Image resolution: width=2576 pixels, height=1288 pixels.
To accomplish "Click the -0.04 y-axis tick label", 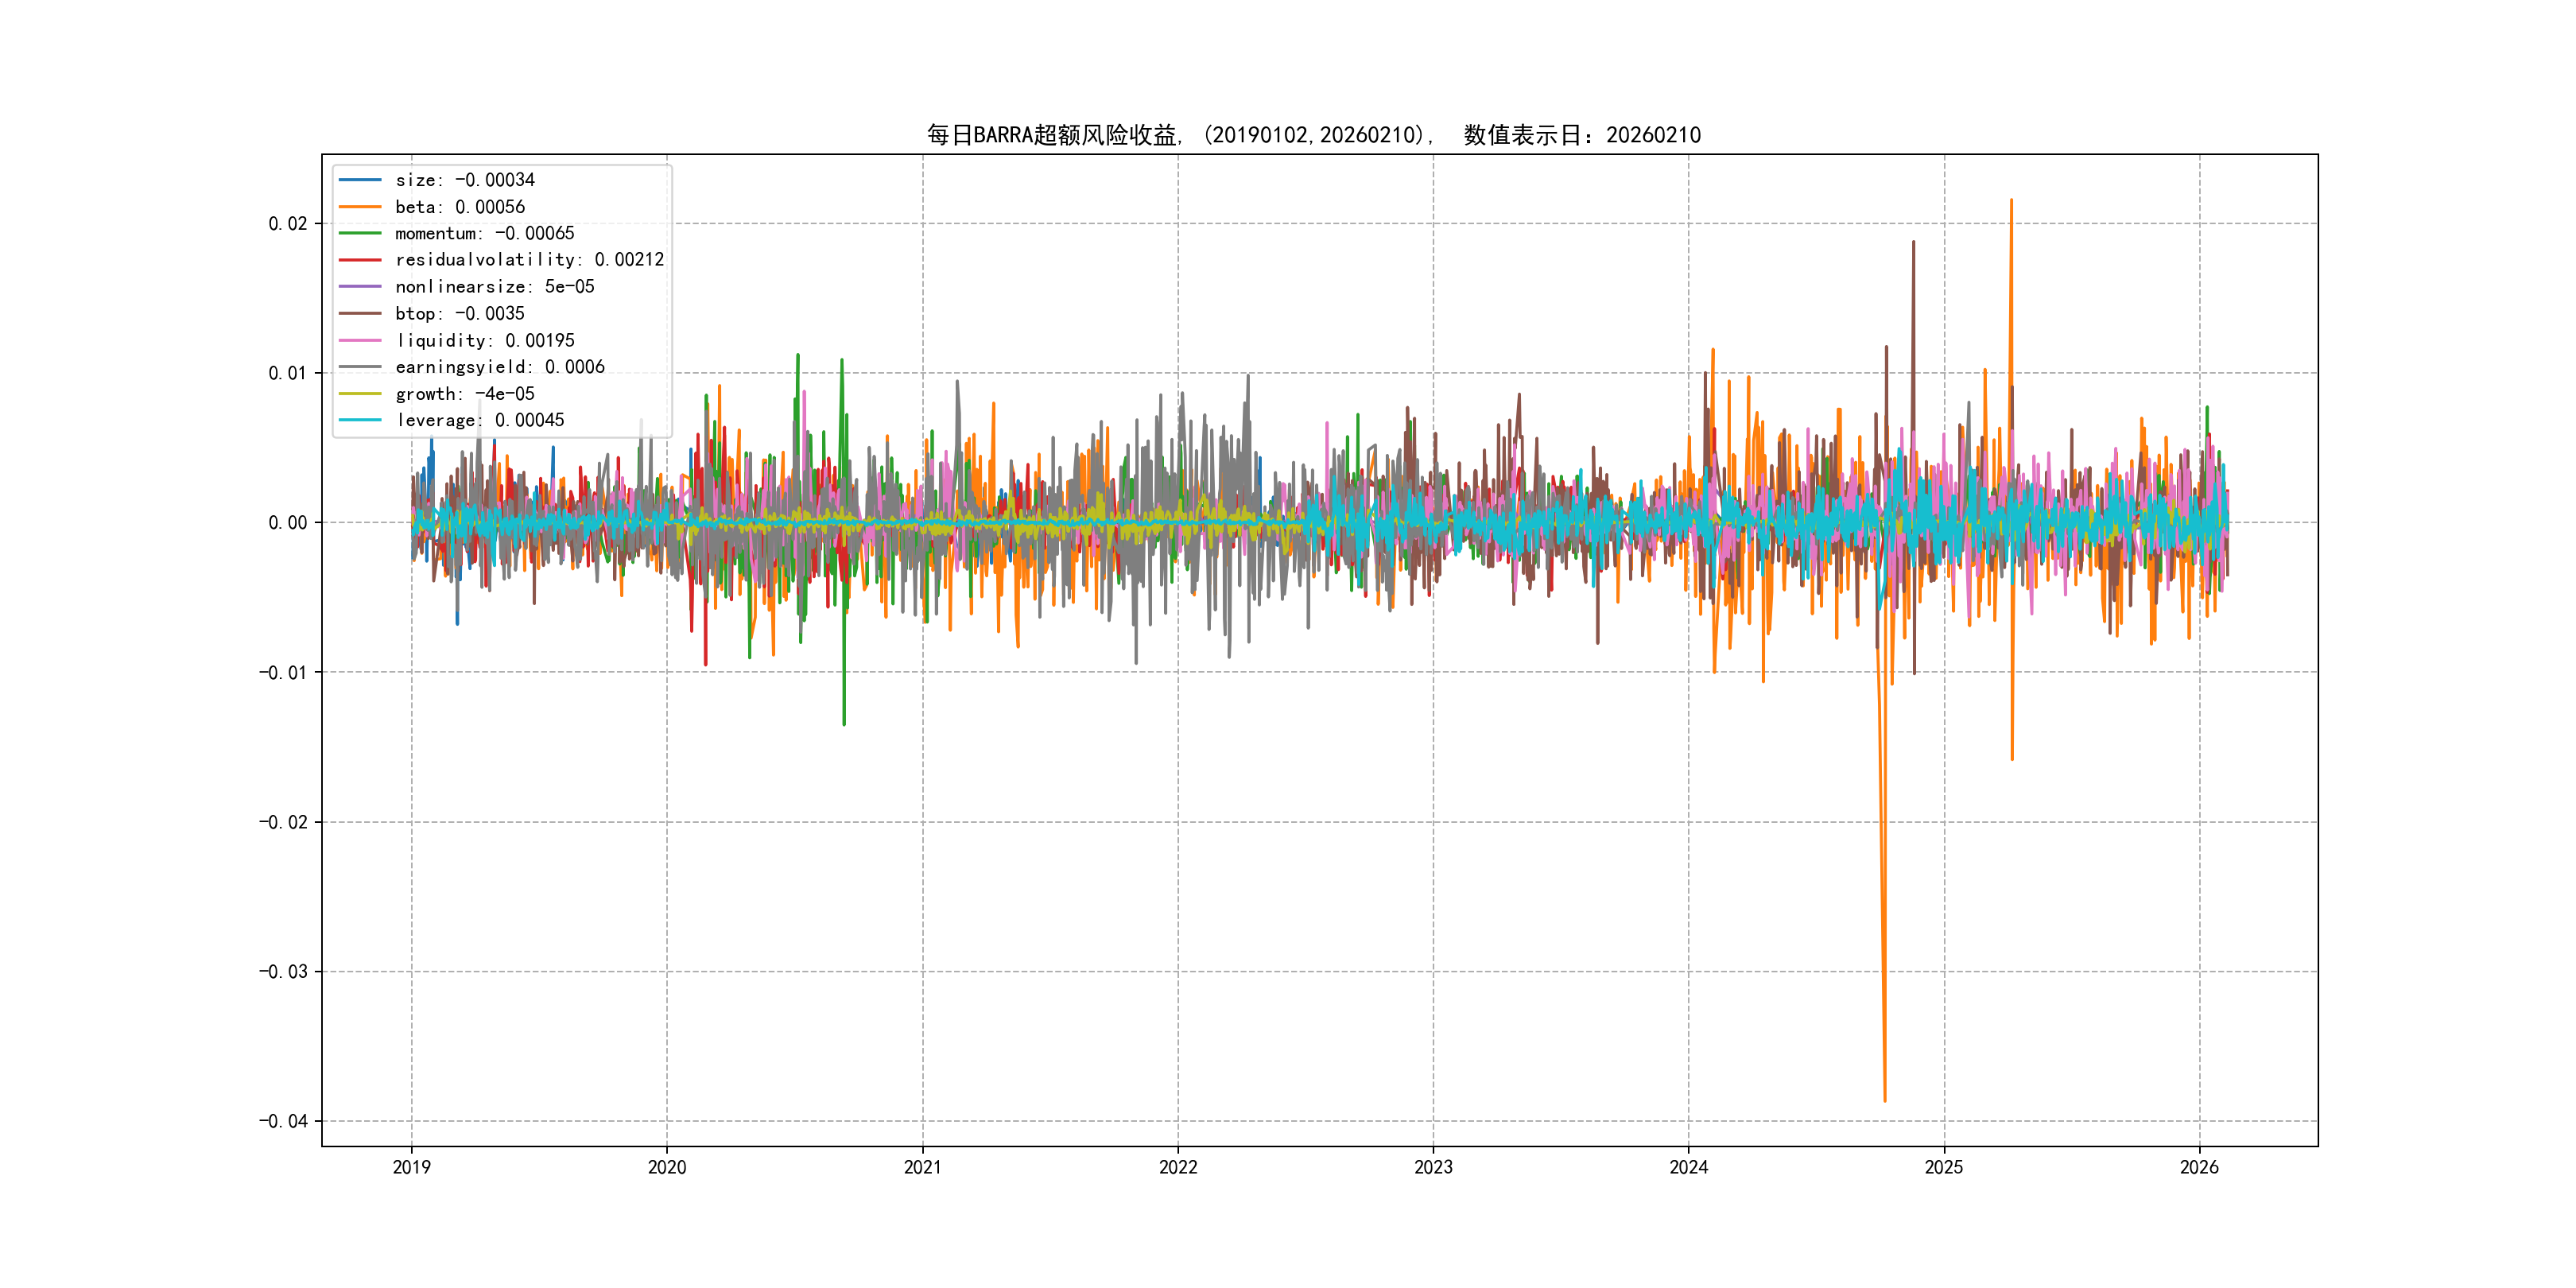I will point(283,1121).
